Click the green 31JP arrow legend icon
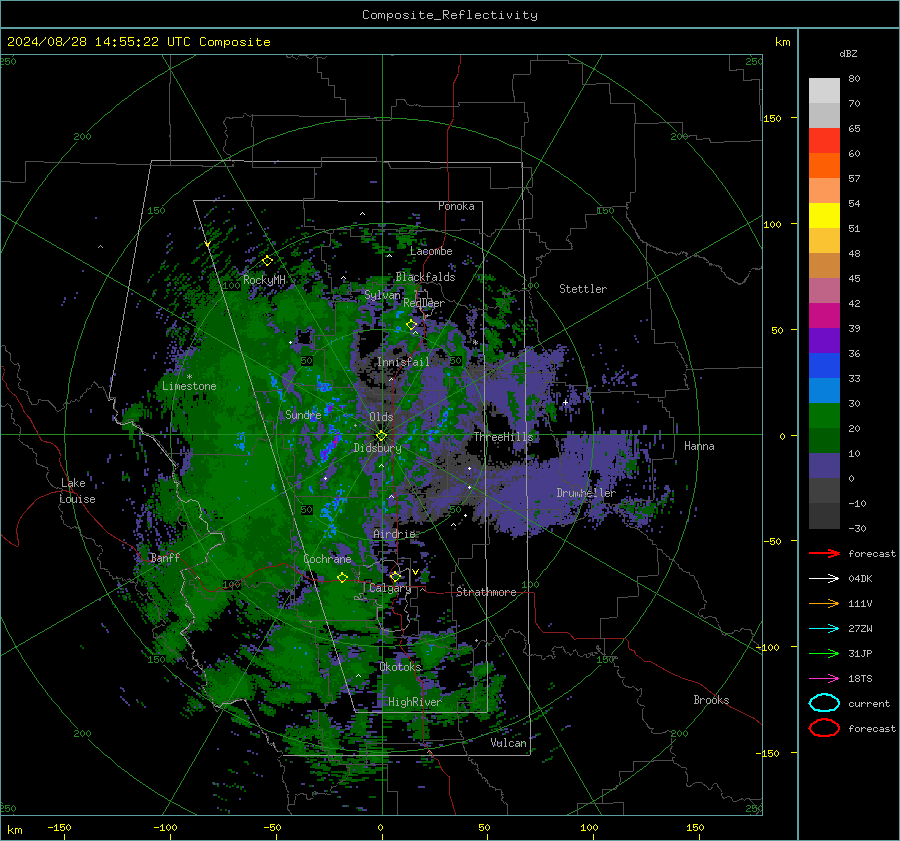Image resolution: width=900 pixels, height=841 pixels. (x=824, y=653)
